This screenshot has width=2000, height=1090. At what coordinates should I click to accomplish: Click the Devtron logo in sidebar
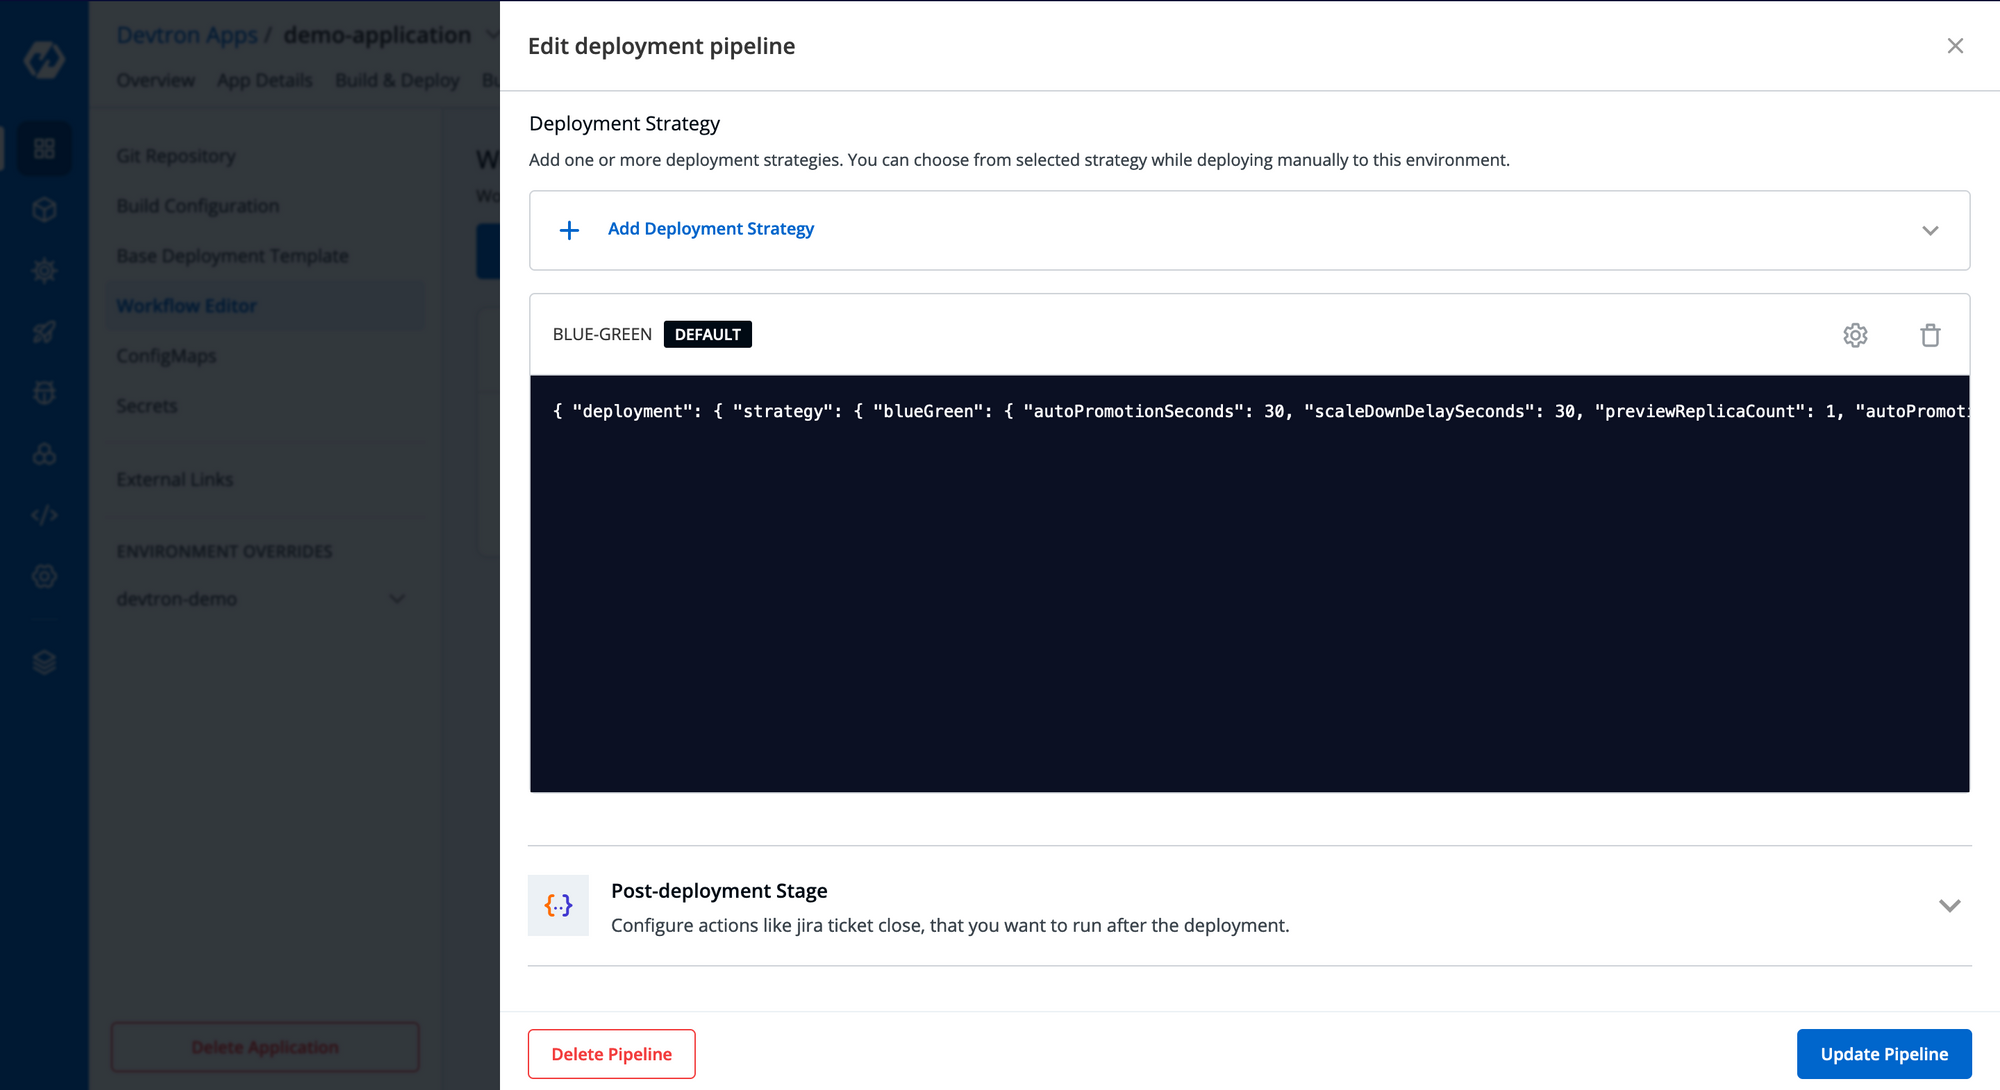(44, 60)
